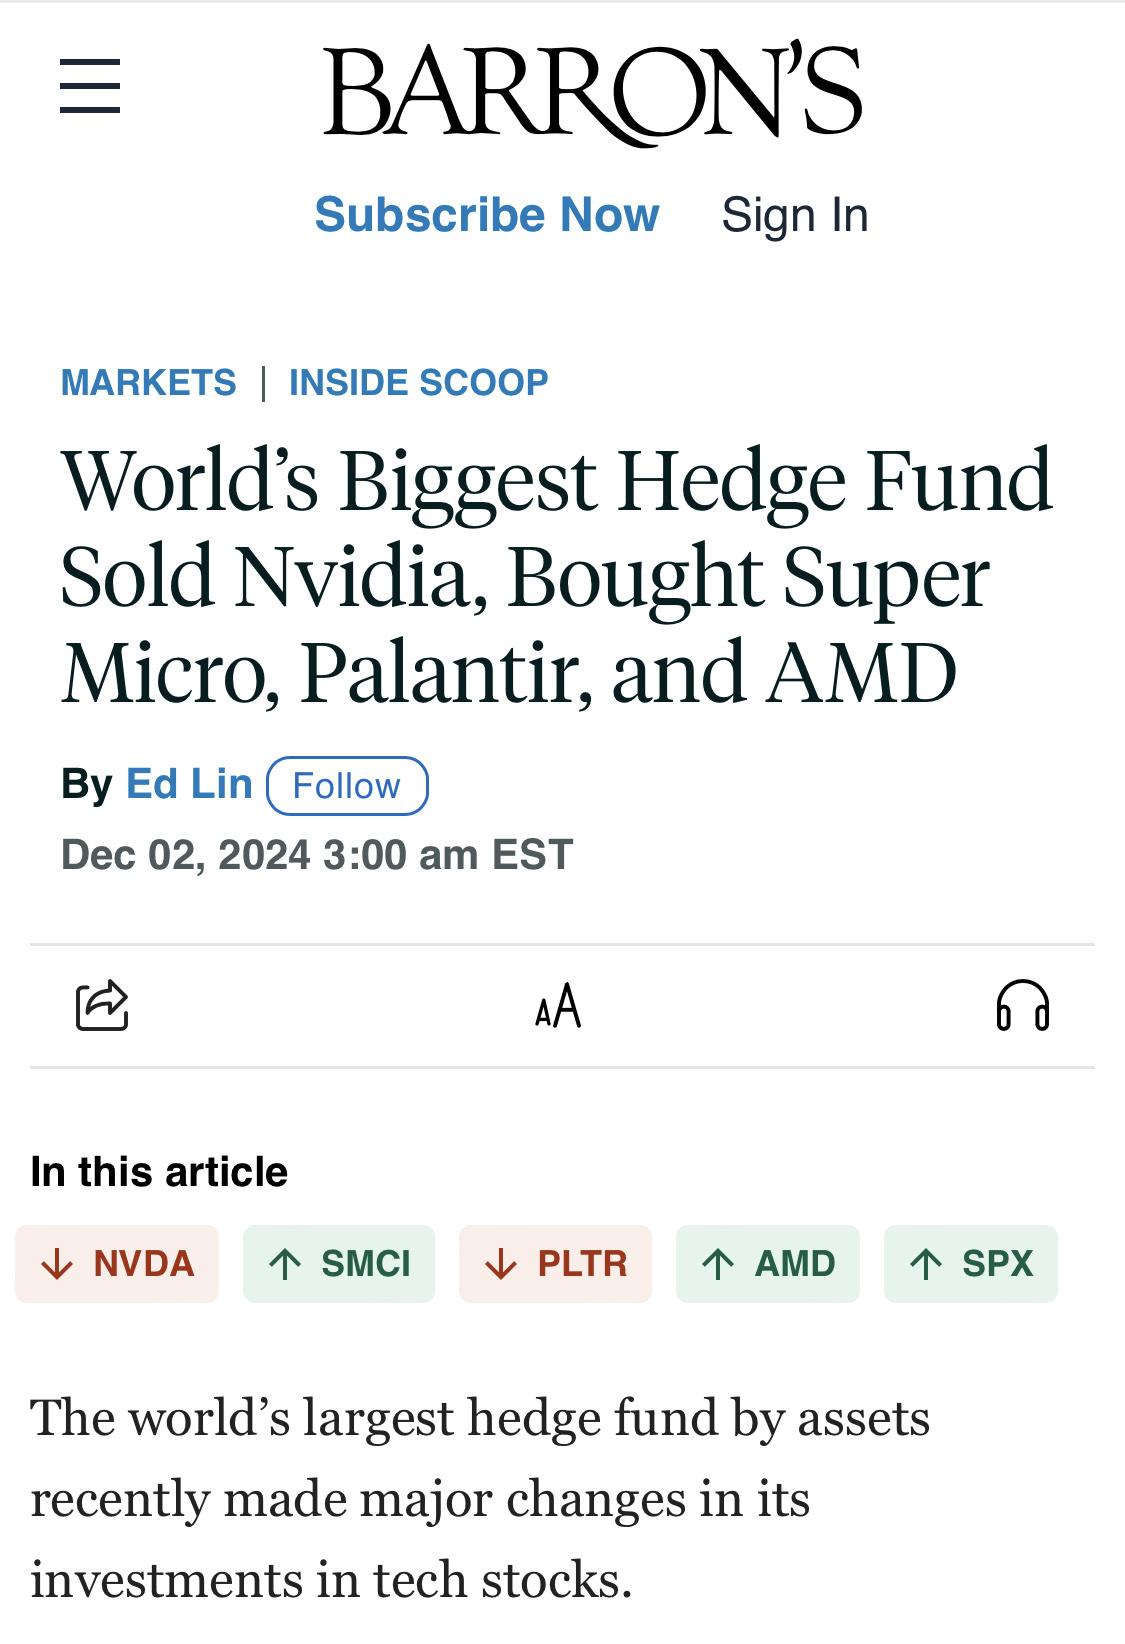Click the down arrow on PLTR chip
Screen dimensions: 1125x1644
pos(501,1264)
